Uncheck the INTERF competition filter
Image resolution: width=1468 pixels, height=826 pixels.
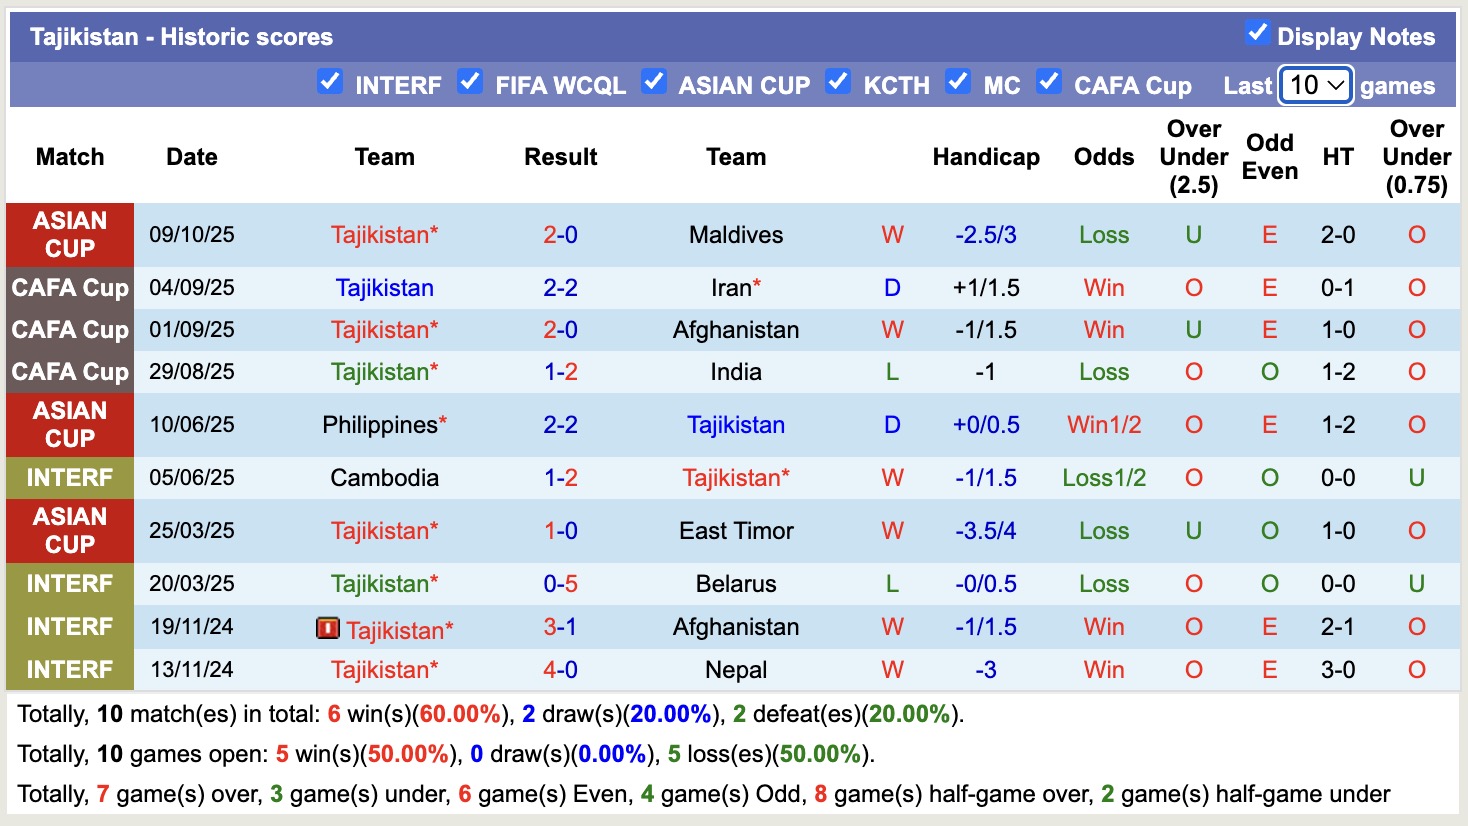[330, 83]
